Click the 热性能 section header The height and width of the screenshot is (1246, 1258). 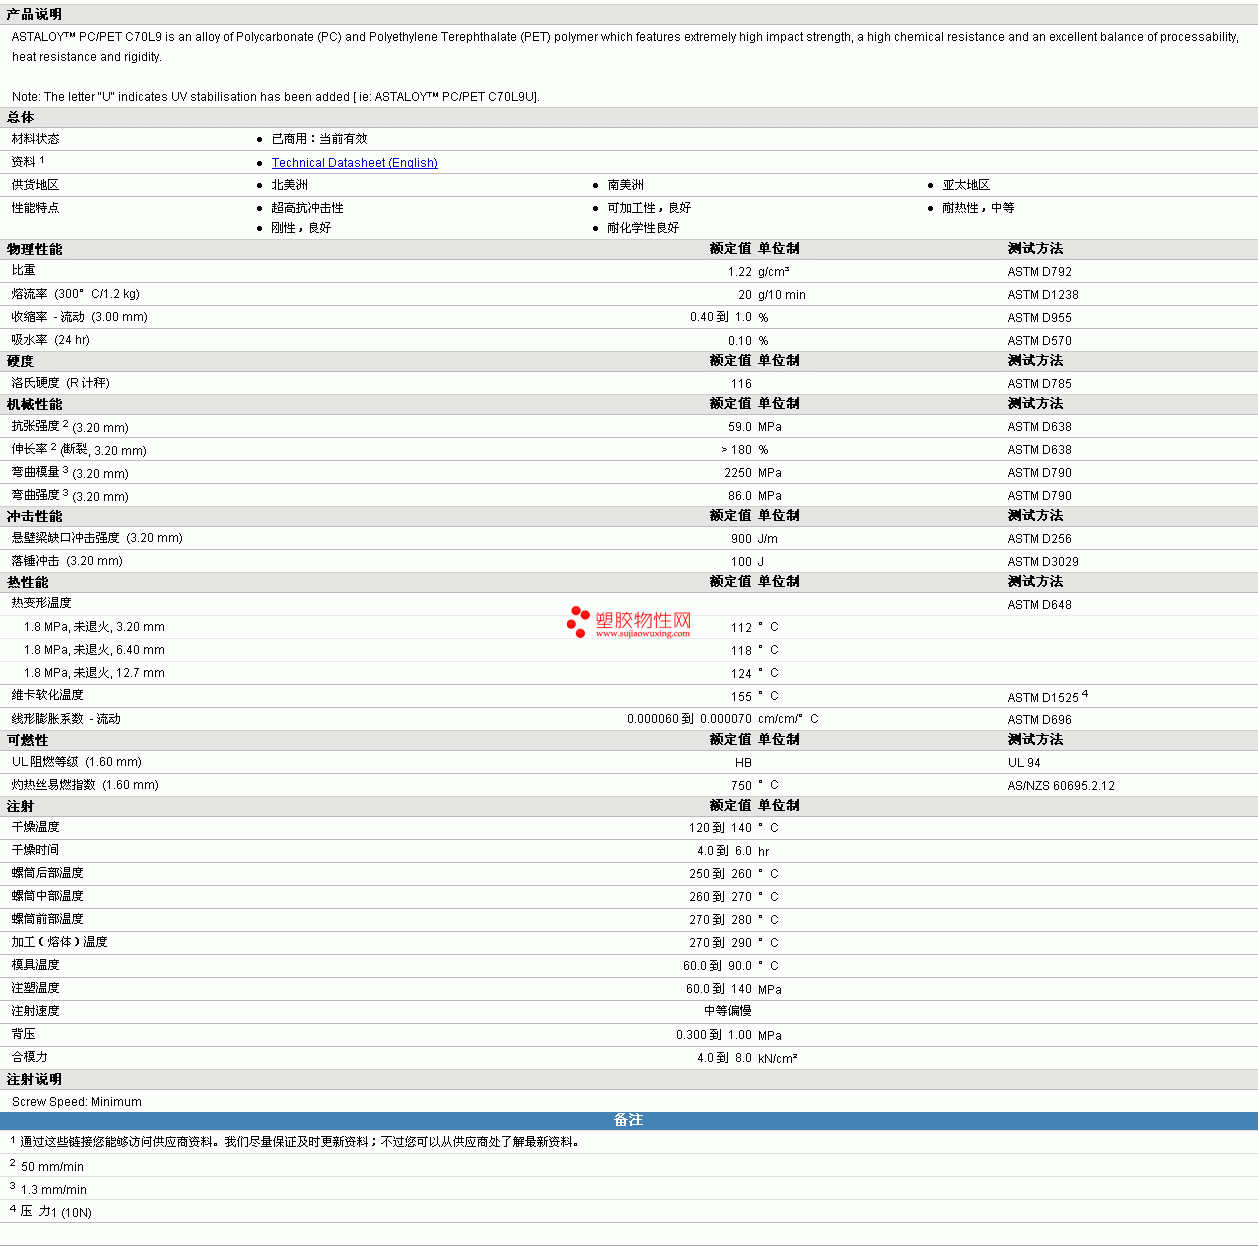(28, 582)
